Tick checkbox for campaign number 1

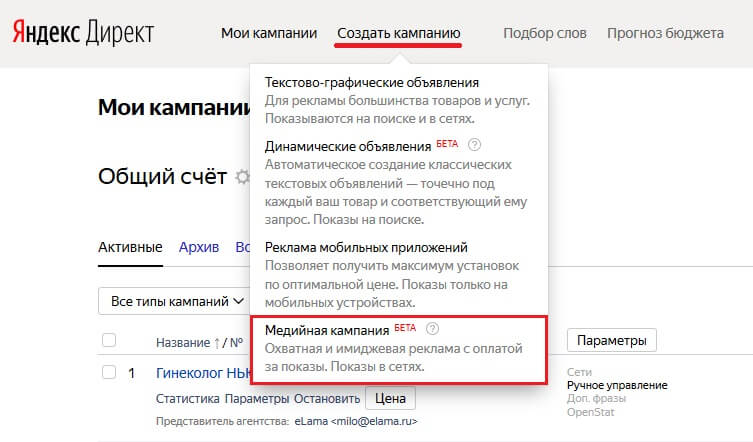pos(109,372)
